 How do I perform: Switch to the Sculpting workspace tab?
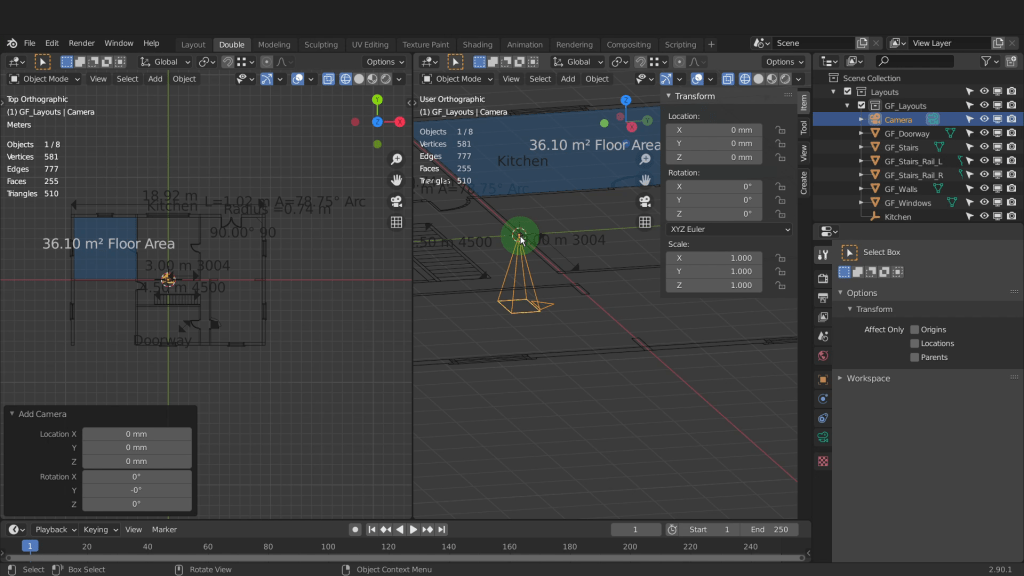coord(321,45)
